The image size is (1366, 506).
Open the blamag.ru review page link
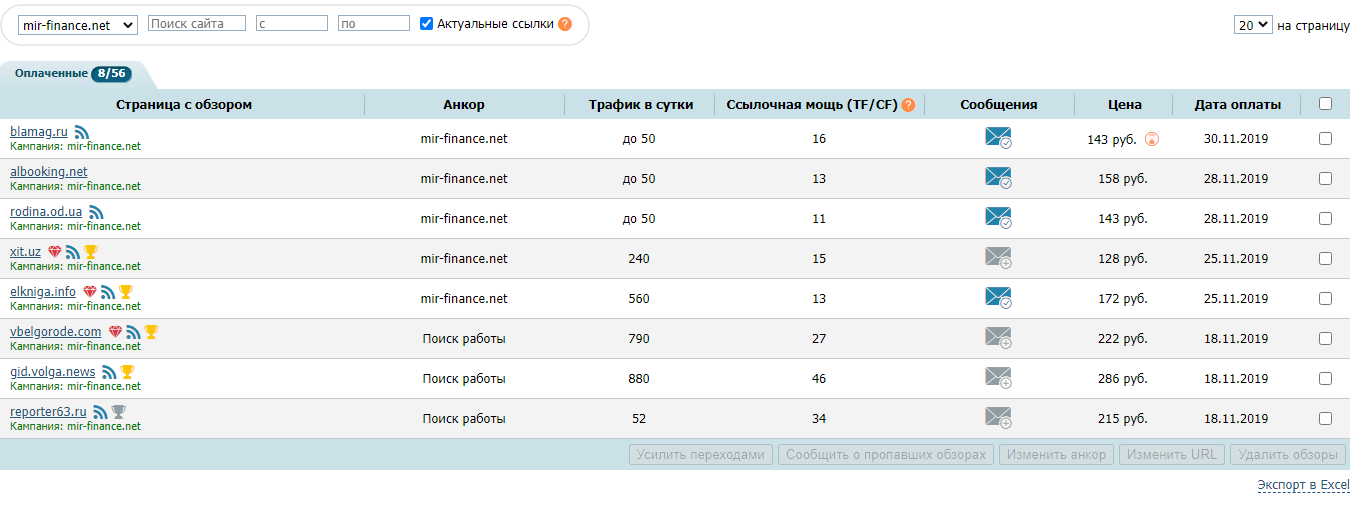click(39, 131)
